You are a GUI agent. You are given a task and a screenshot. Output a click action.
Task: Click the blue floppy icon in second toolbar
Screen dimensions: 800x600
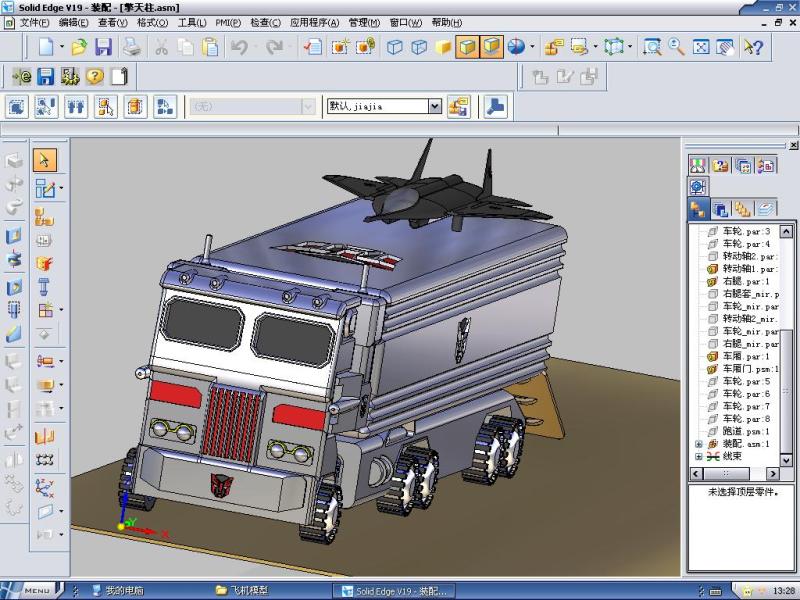click(45, 77)
